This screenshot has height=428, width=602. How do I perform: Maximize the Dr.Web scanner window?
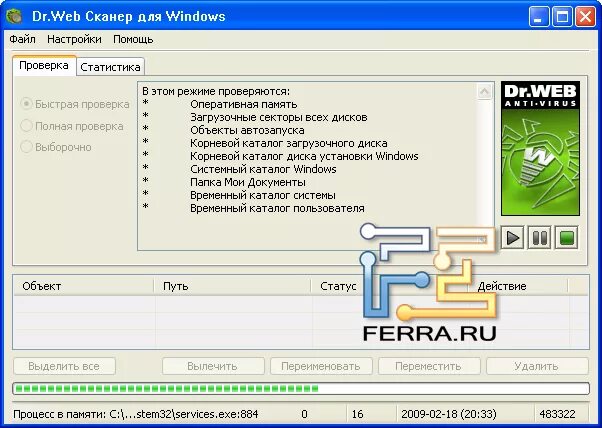coord(562,17)
